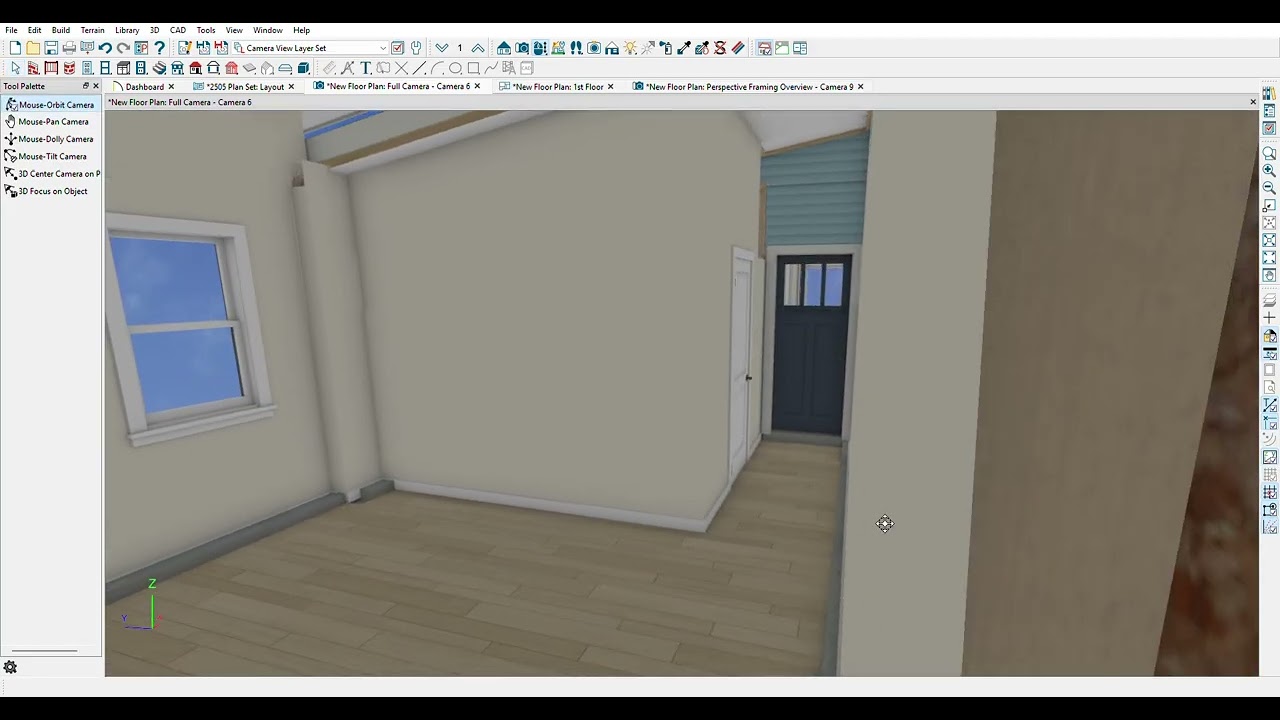The image size is (1280, 720).
Task: Toggle the Layer Display Options checkbox icon
Action: click(397, 48)
